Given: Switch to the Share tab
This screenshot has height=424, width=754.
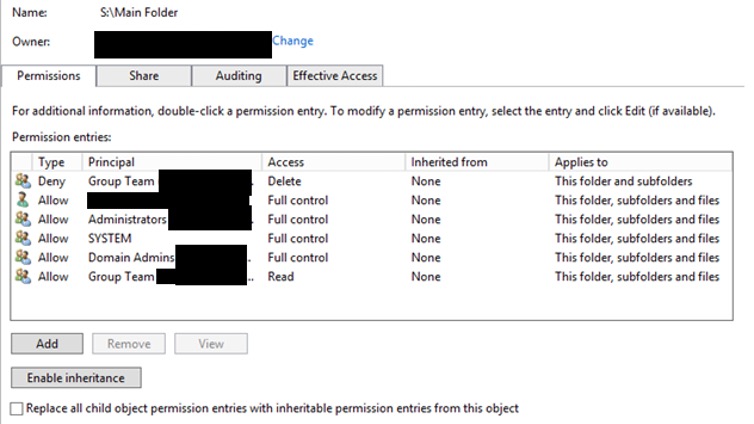Looking at the screenshot, I should tap(143, 76).
